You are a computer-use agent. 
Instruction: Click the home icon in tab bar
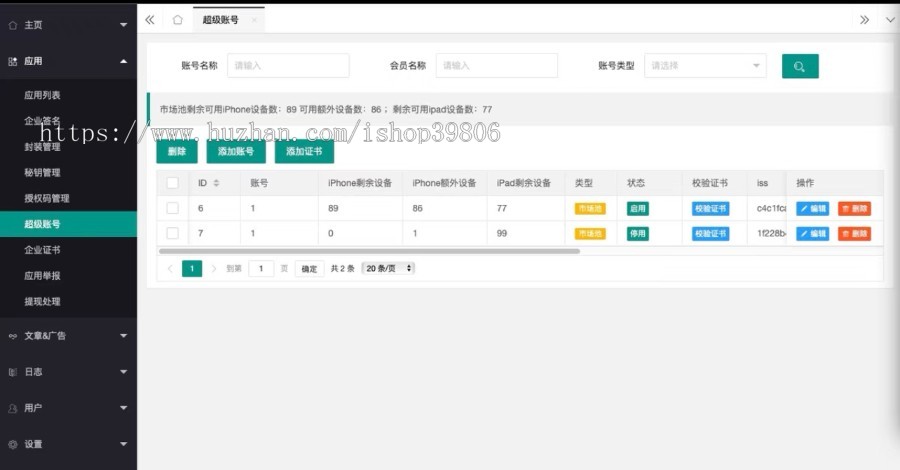[177, 19]
